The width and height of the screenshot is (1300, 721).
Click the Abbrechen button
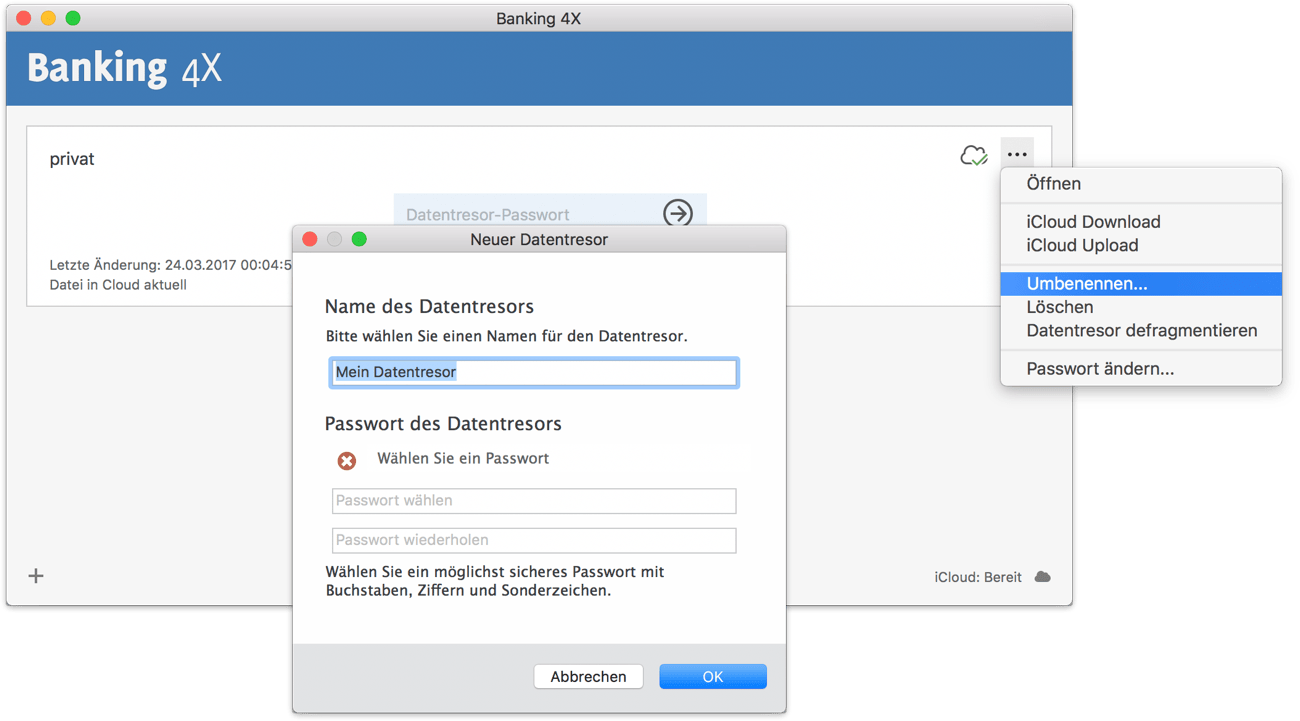(x=588, y=677)
